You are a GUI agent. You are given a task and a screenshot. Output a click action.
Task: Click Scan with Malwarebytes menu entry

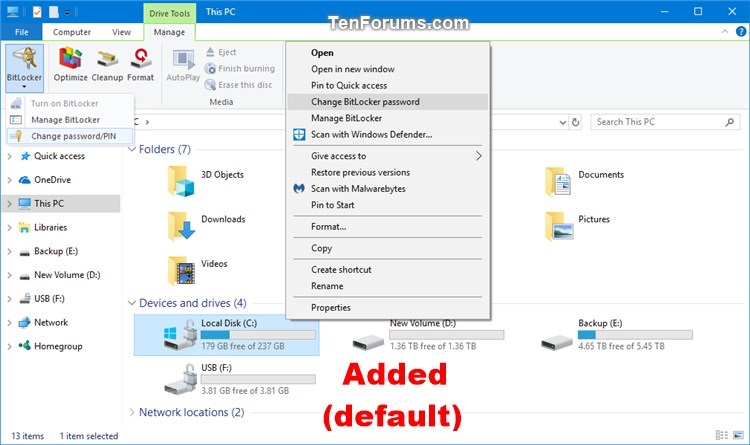pyautogui.click(x=388, y=189)
